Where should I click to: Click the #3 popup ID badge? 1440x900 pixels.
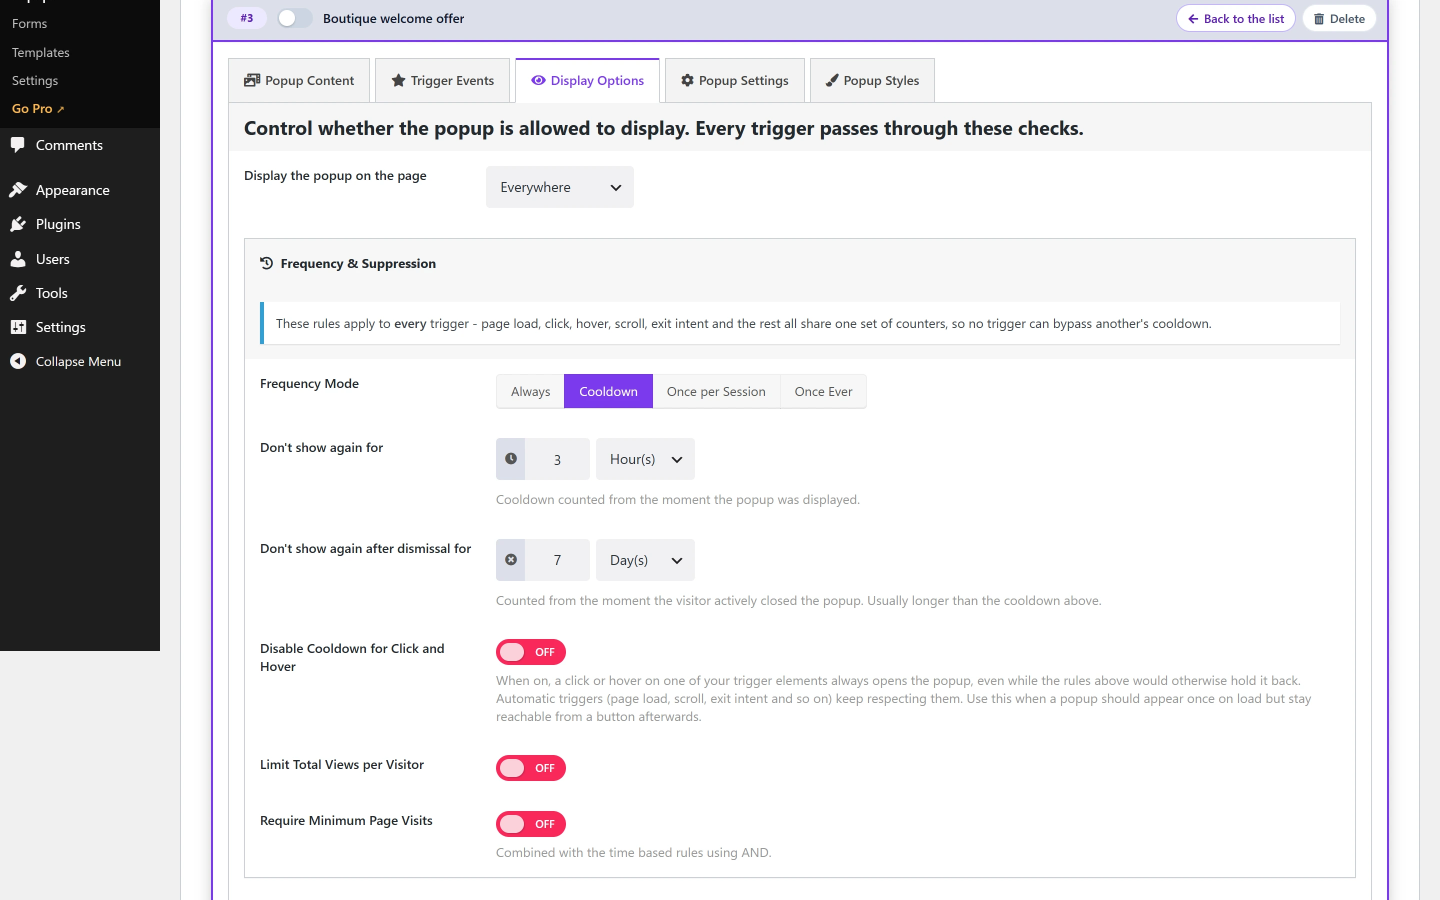(247, 18)
